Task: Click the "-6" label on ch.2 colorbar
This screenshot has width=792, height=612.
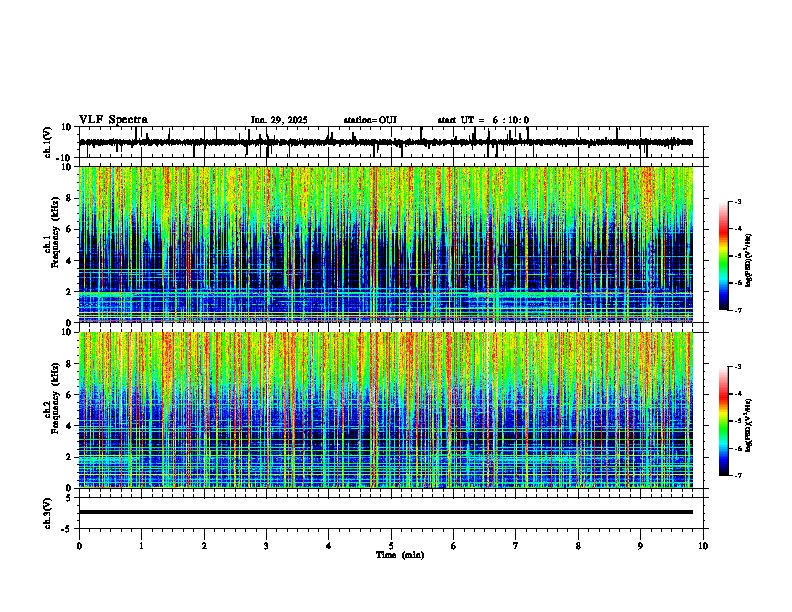Action: tap(738, 448)
